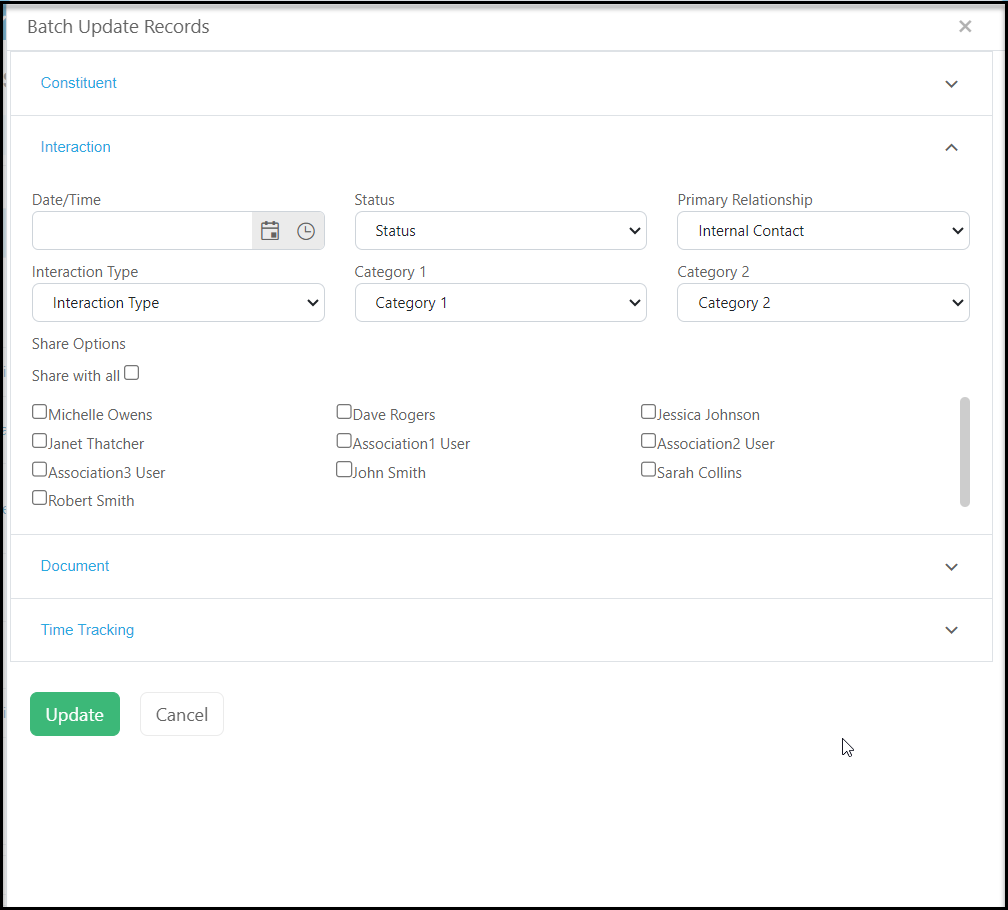Screen dimensions: 1008x910
Task: Collapse the Interaction section chevron
Action: pos(951,147)
